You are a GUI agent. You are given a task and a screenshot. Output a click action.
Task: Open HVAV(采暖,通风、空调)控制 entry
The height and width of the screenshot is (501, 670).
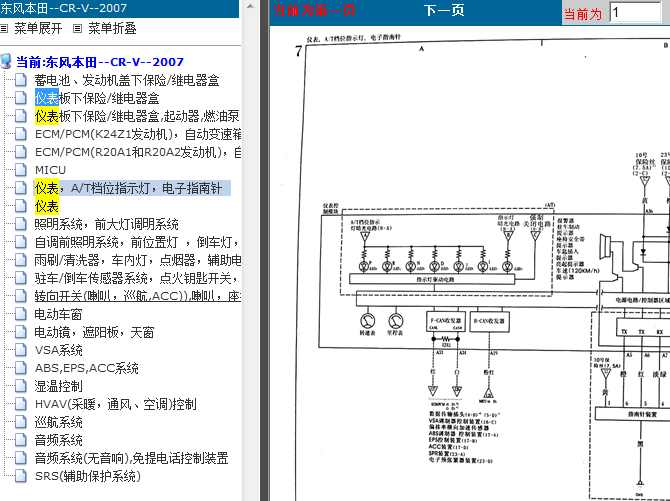tap(115, 404)
